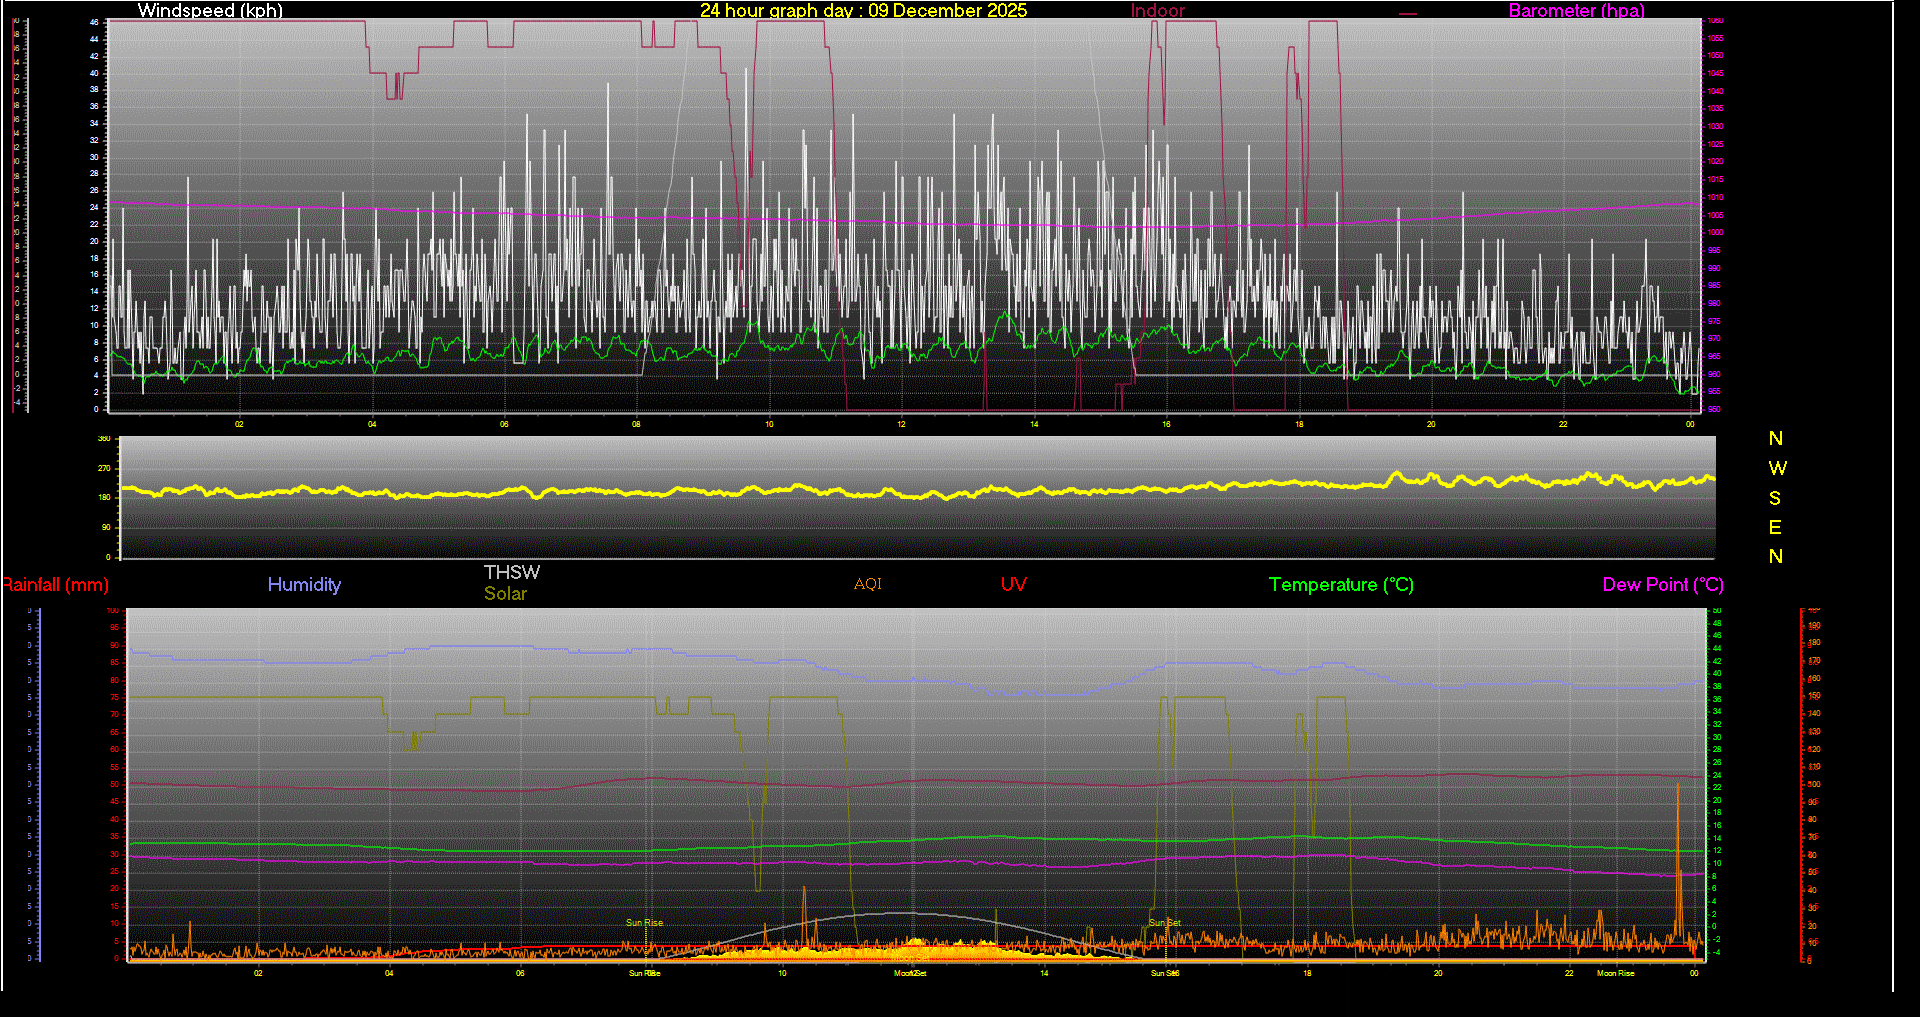This screenshot has height=1017, width=1920.
Task: Click the THSW legend label
Action: [x=511, y=572]
